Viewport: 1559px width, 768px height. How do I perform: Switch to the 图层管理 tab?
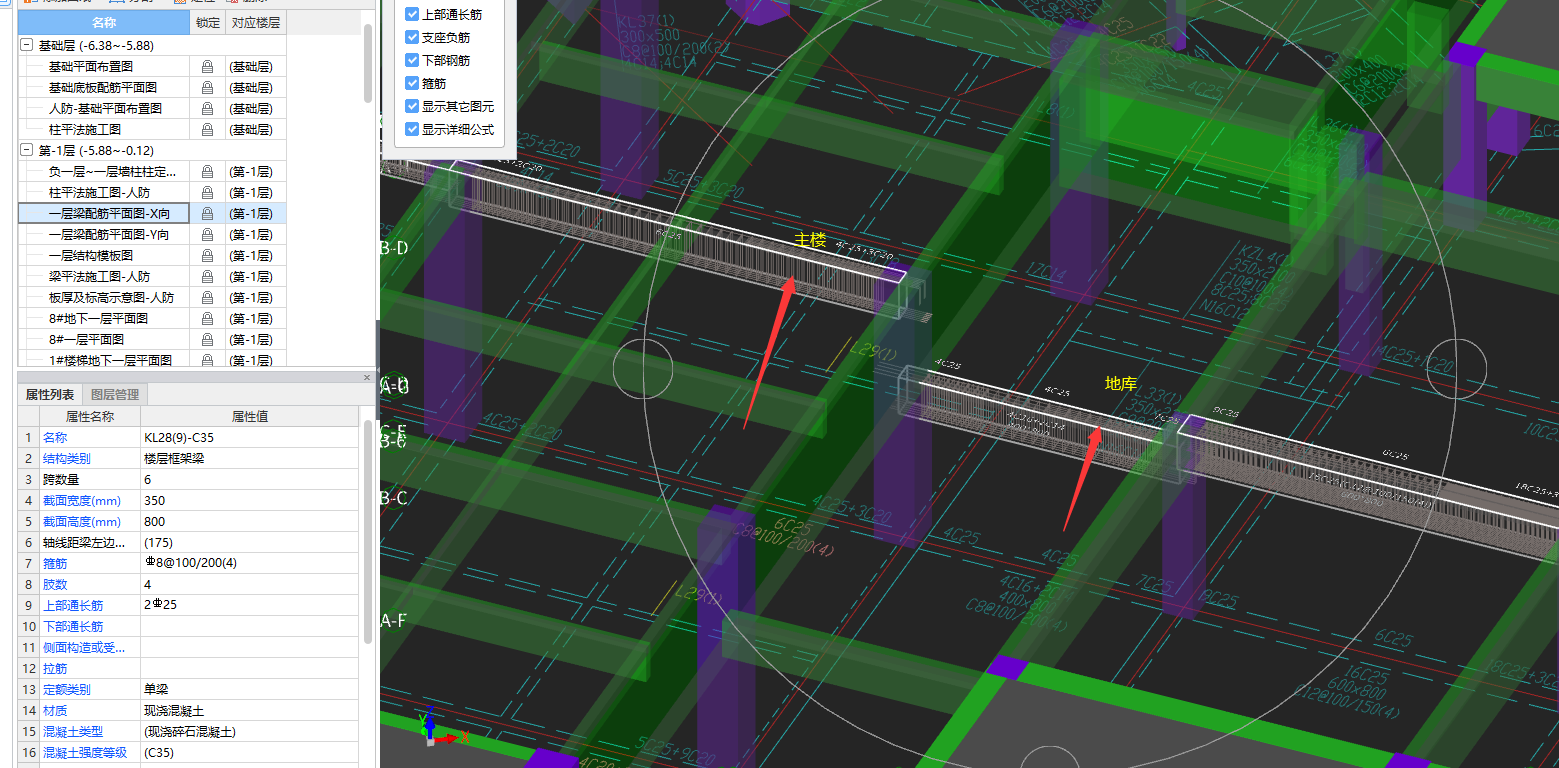115,395
